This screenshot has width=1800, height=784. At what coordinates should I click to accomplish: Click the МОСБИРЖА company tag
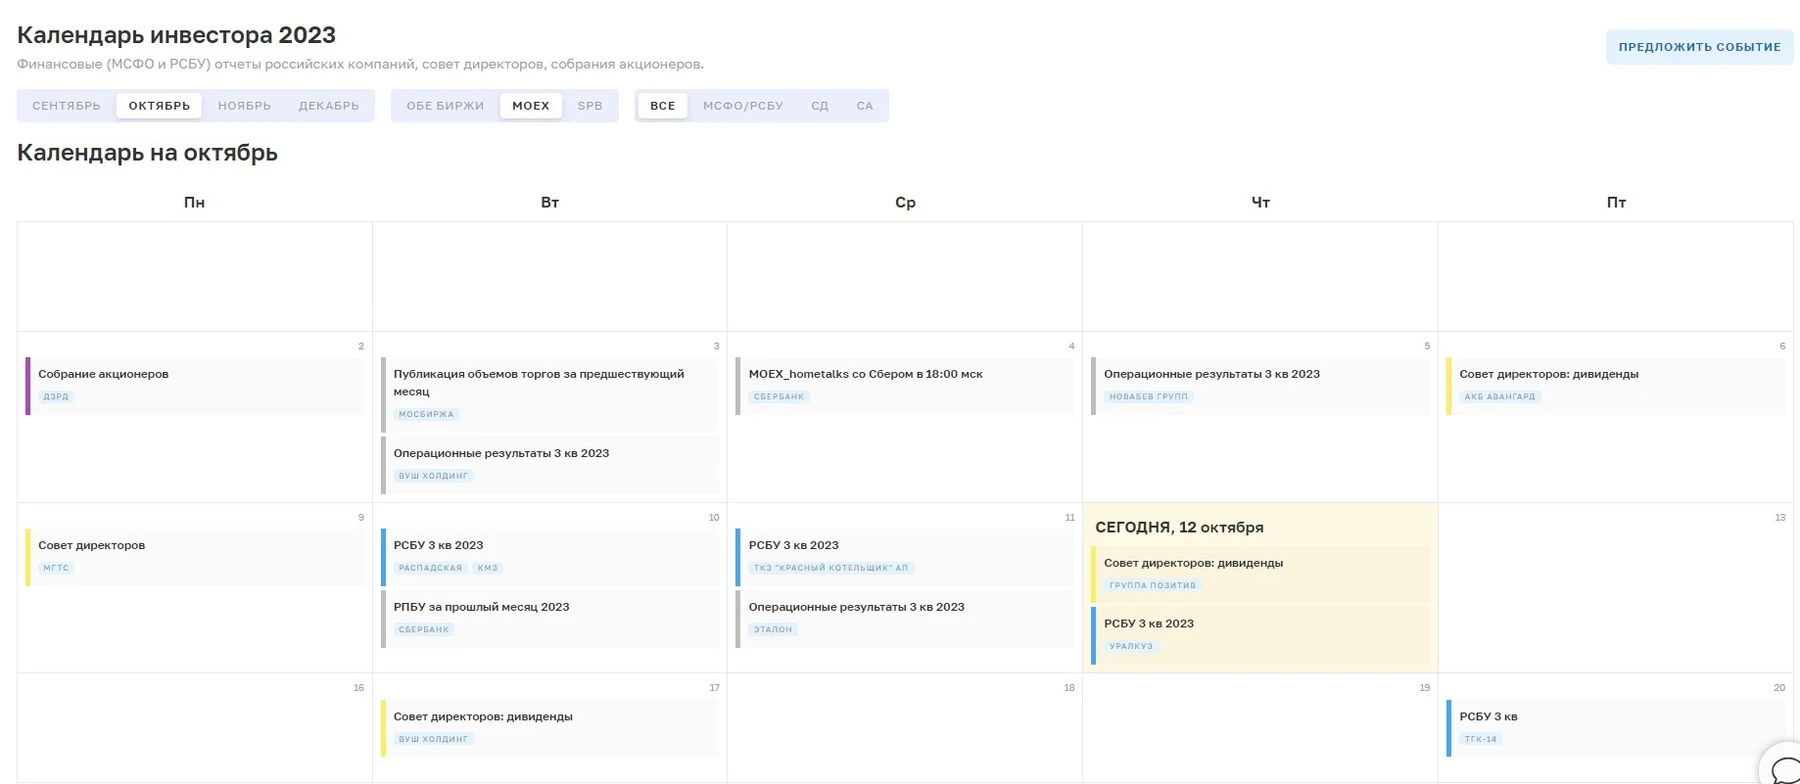(x=426, y=414)
